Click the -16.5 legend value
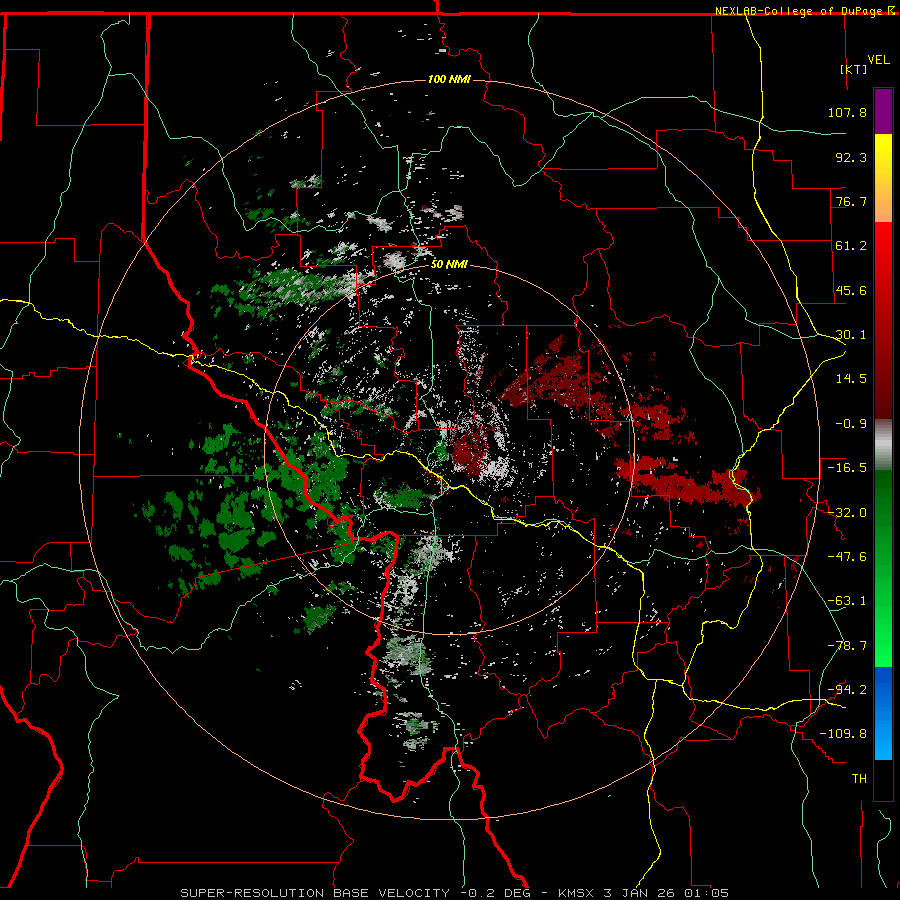 847,468
